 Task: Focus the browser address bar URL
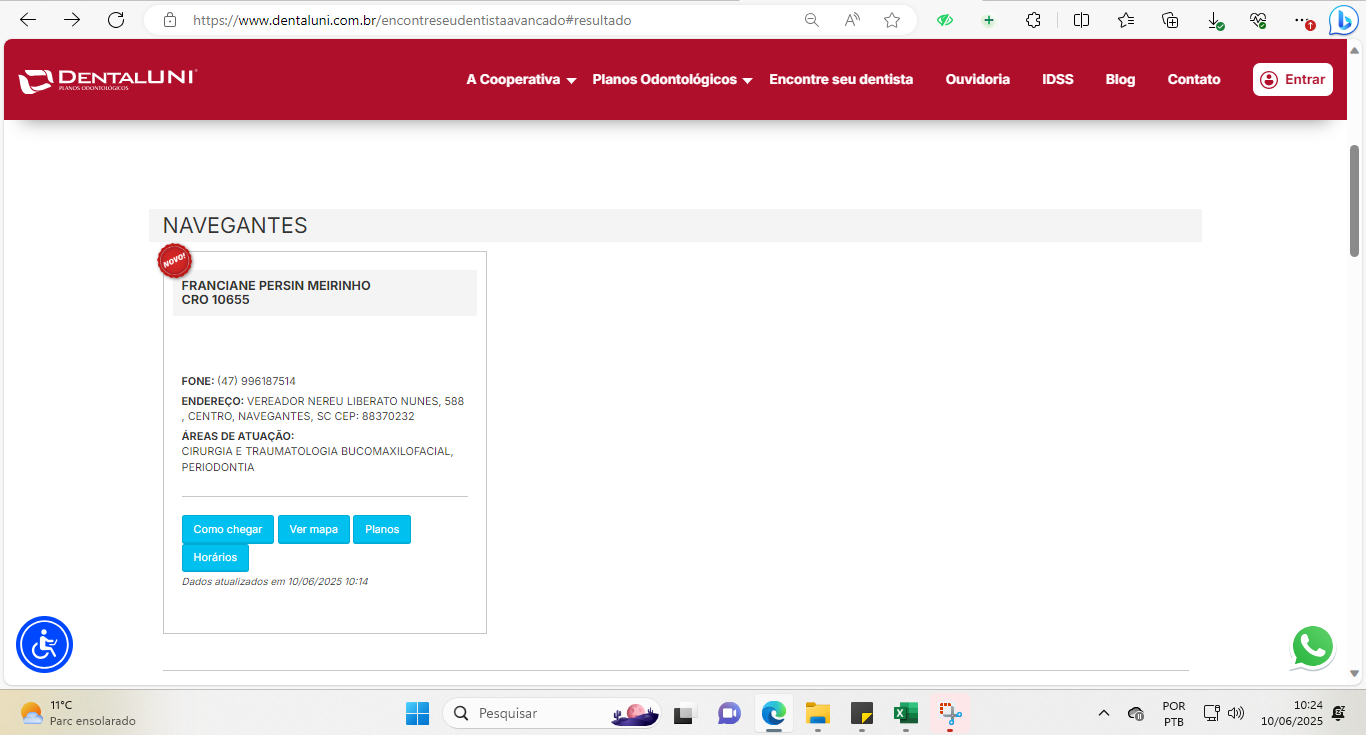coord(412,20)
